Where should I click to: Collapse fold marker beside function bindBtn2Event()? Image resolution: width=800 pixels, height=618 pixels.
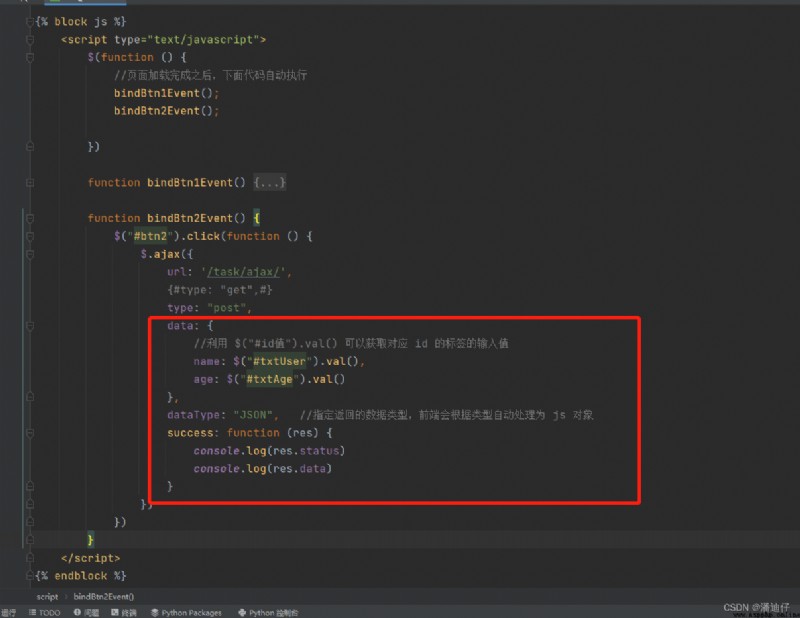pos(30,218)
